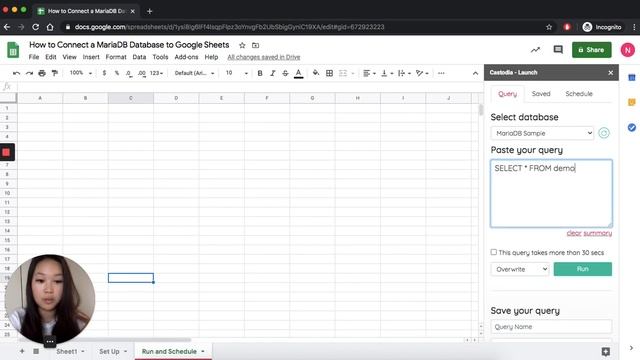Select the Paint format tool

click(54, 73)
